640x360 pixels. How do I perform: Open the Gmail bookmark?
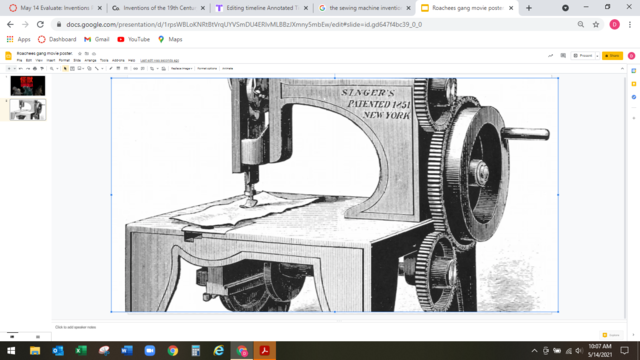(97, 39)
